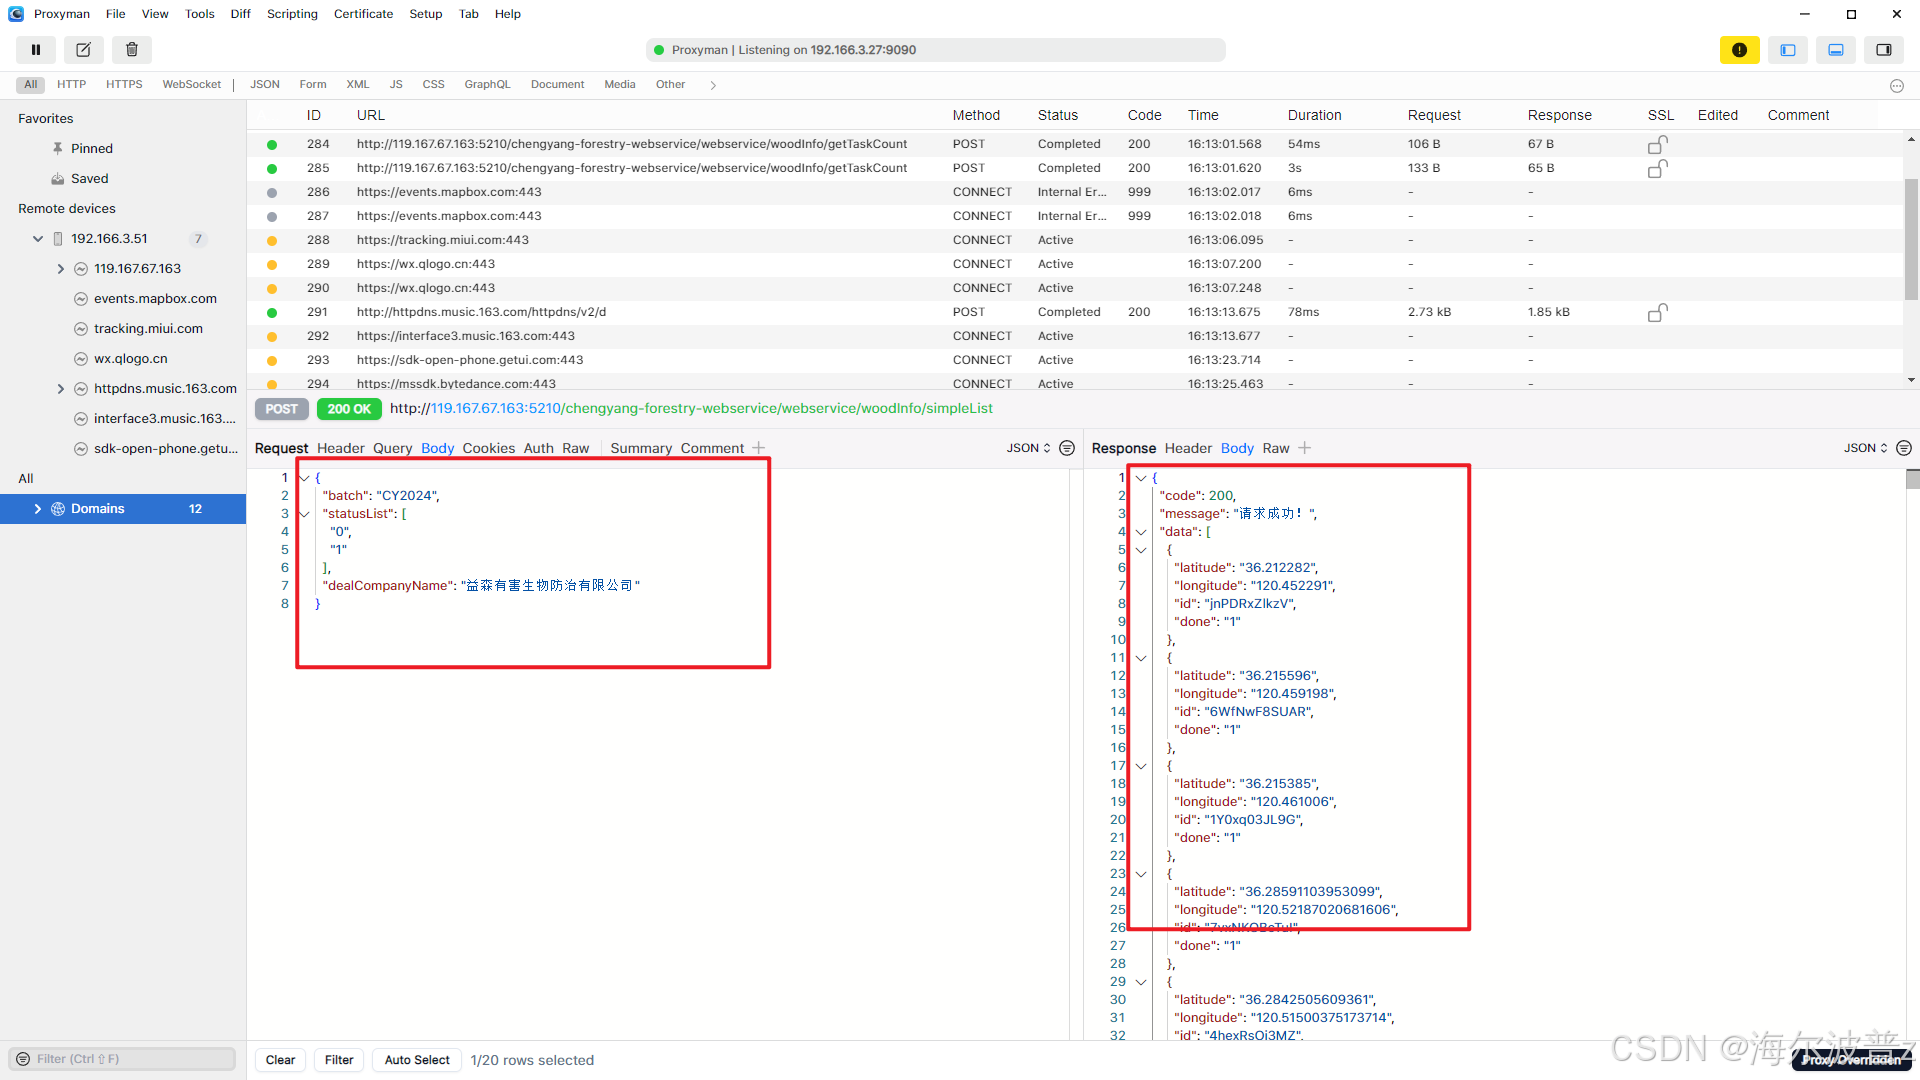Open the Pinned favorites pin icon
1920x1080 pixels.
58,148
